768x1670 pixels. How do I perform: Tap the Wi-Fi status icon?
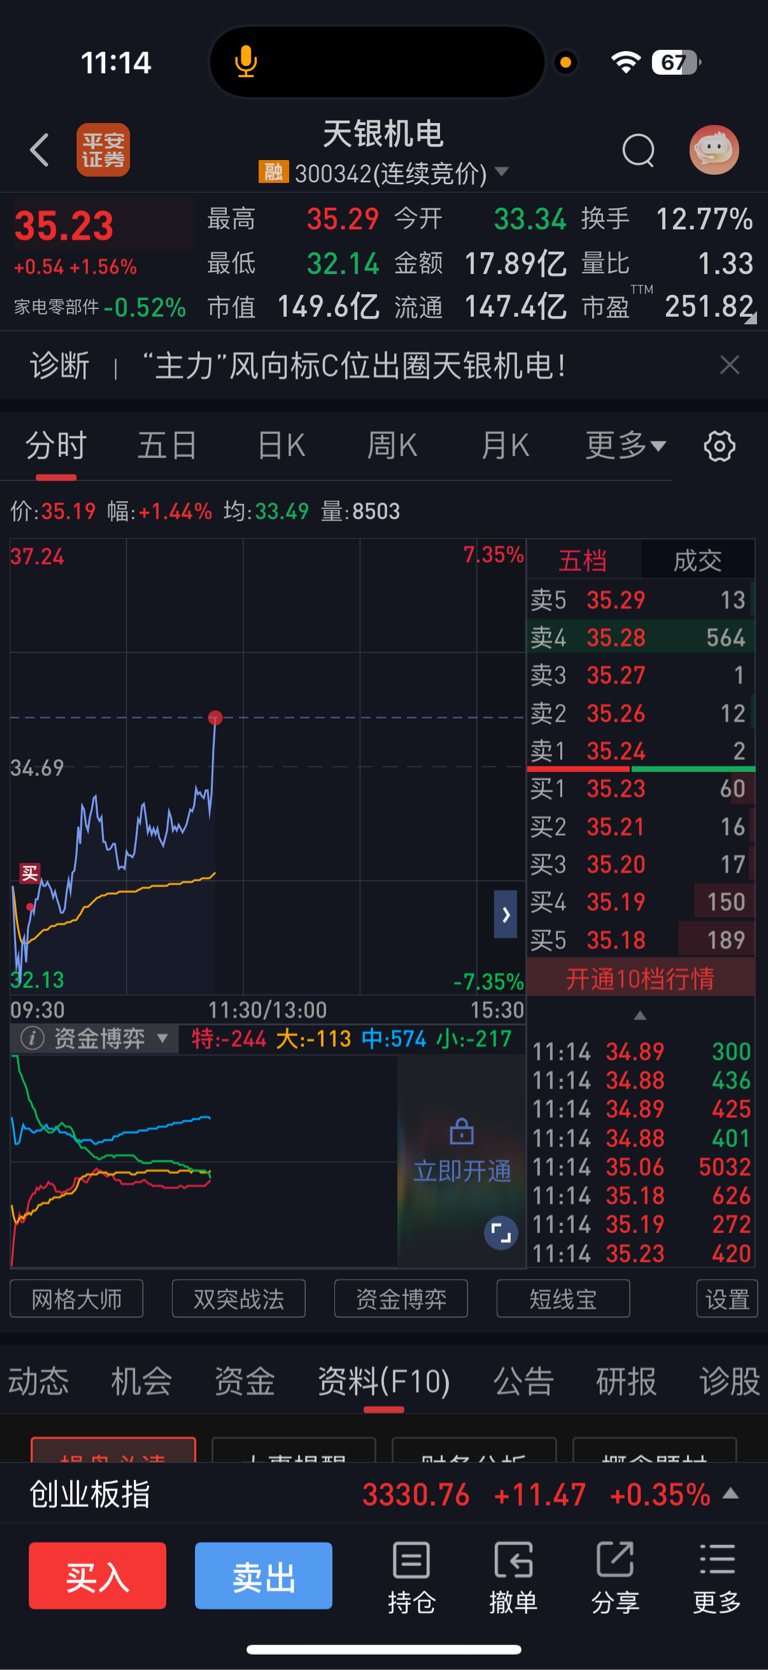tap(625, 62)
